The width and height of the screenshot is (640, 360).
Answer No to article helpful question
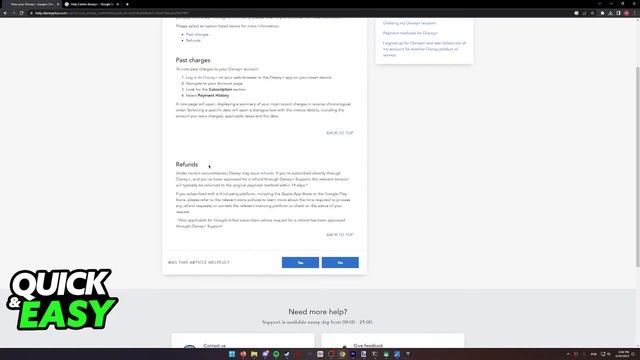tap(340, 262)
